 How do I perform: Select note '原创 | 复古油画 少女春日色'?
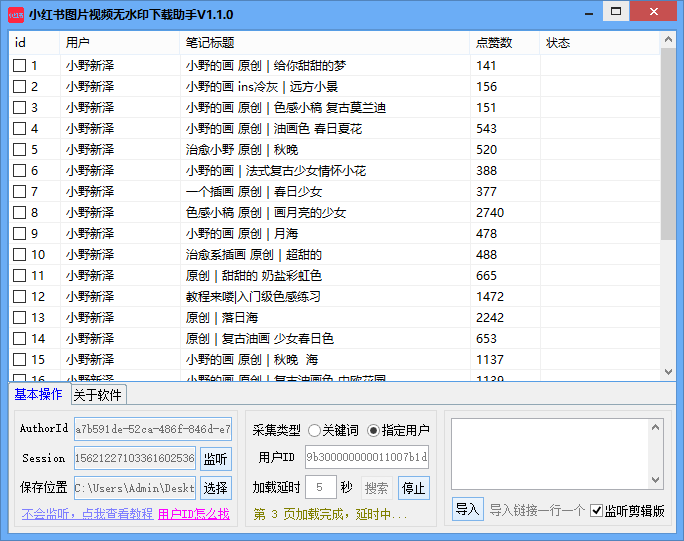(260, 339)
